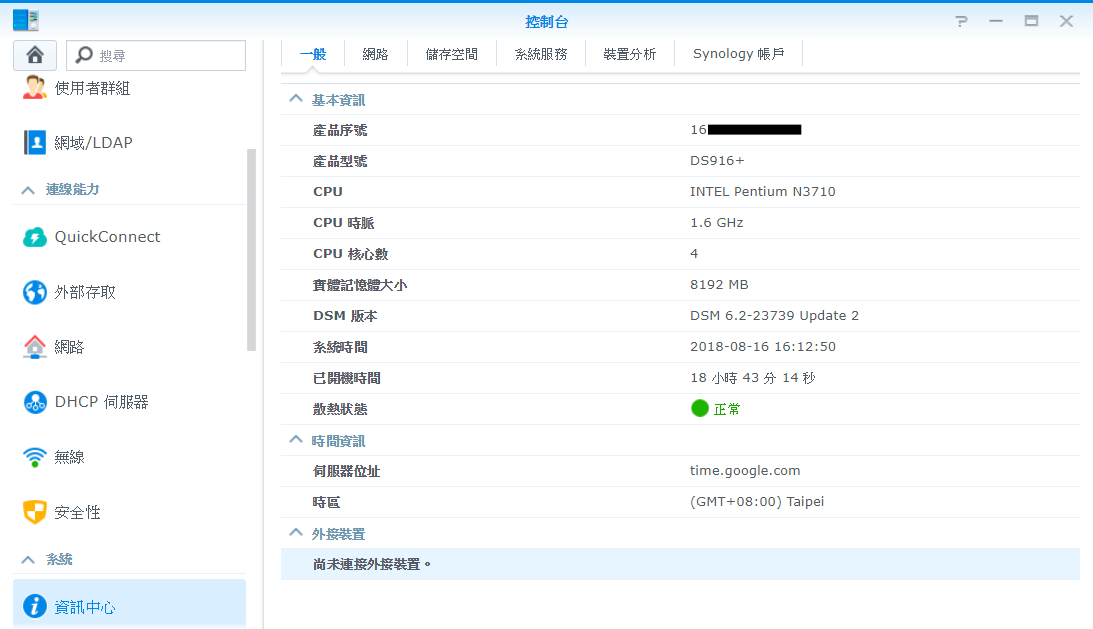Image resolution: width=1093 pixels, height=629 pixels.
Task: Select 資訊中心 label in sidebar
Action: [84, 607]
